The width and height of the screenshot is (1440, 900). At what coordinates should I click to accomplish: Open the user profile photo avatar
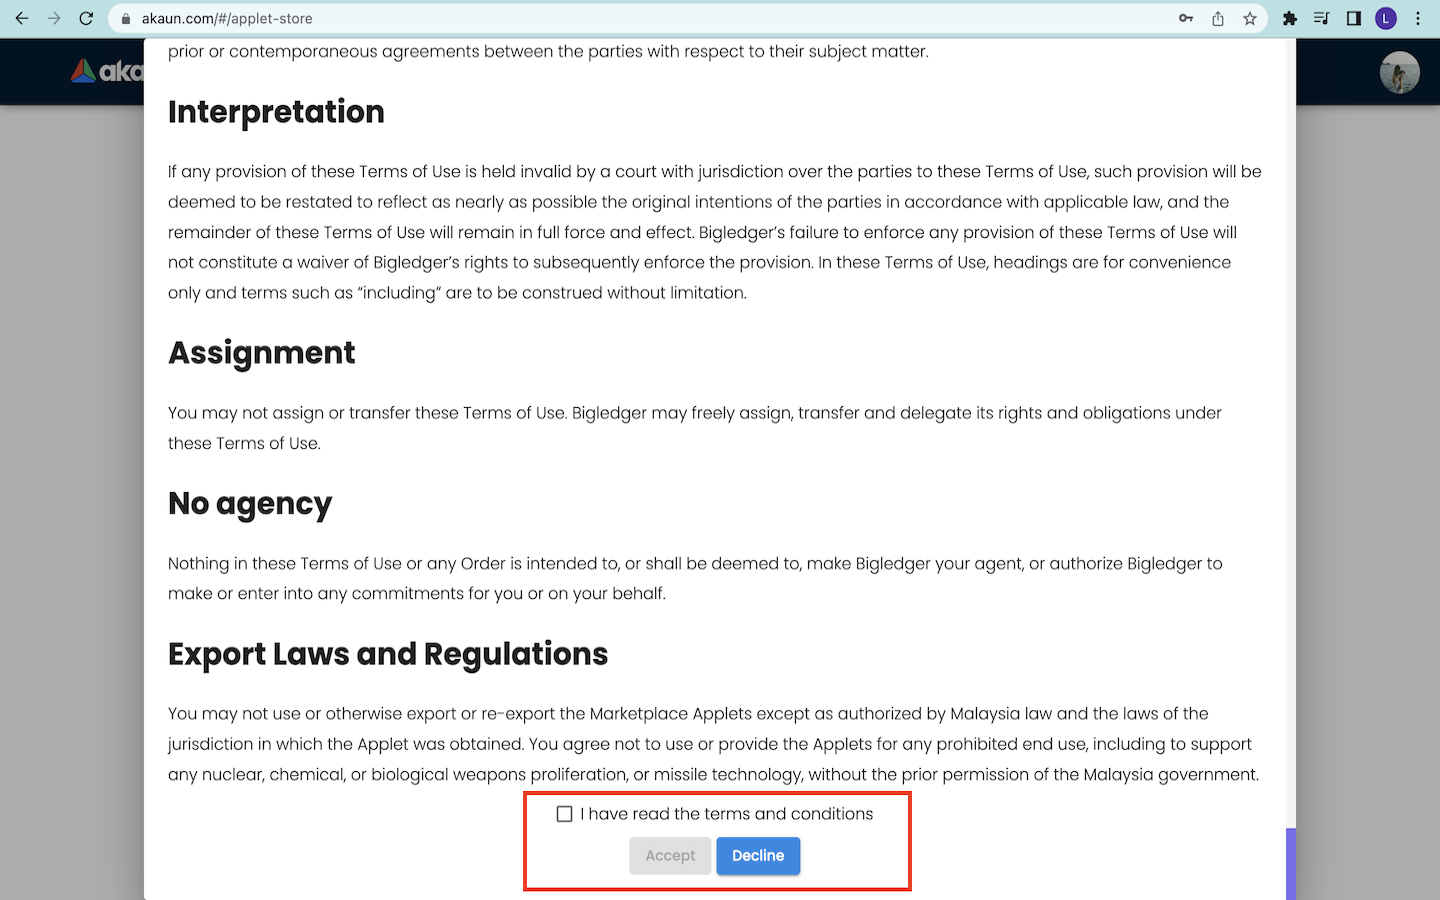1400,72
